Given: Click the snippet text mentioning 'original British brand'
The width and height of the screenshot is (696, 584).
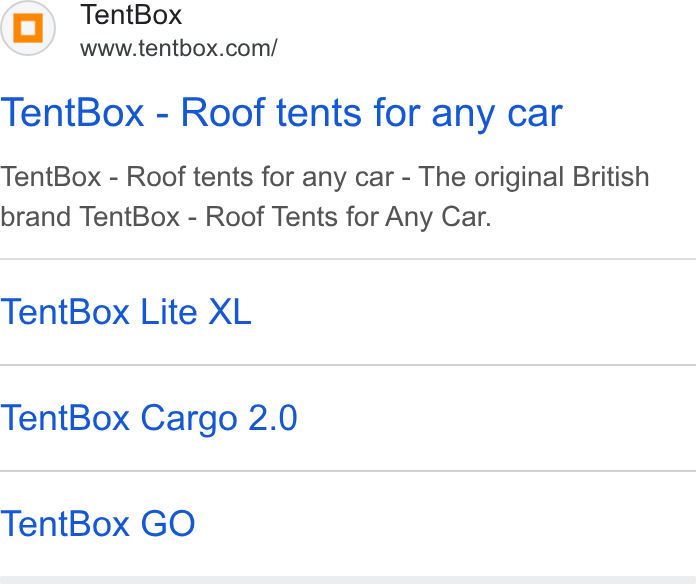Looking at the screenshot, I should [x=324, y=197].
